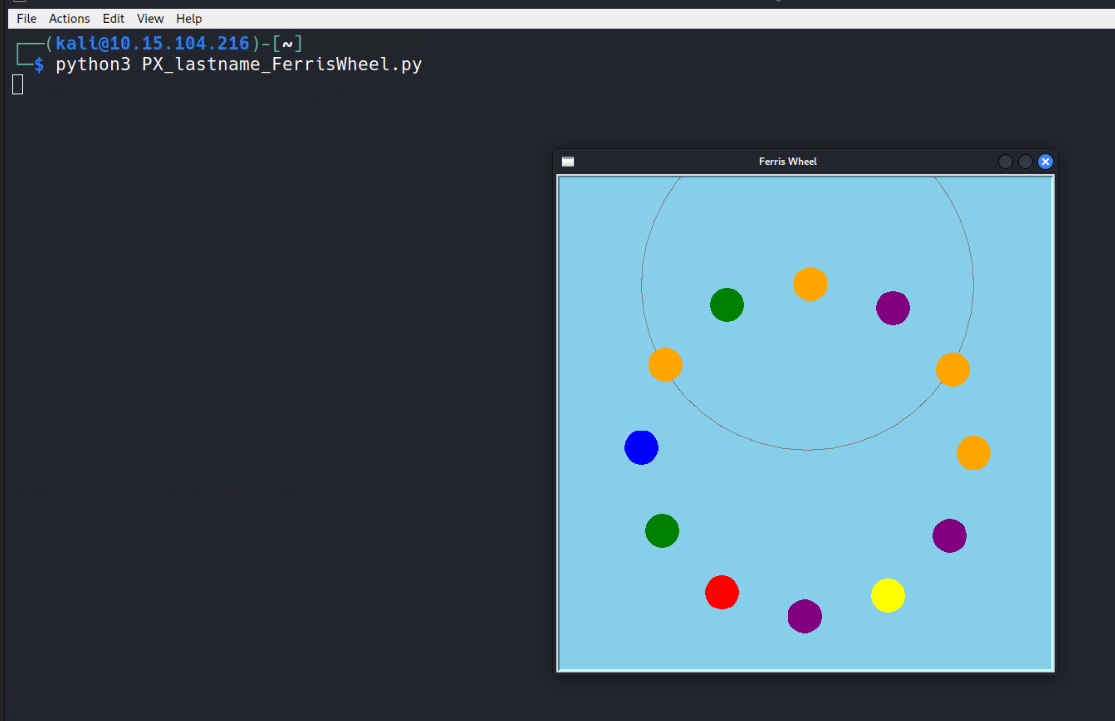Open the Edit menu
Image resolution: width=1115 pixels, height=721 pixels.
tap(114, 19)
